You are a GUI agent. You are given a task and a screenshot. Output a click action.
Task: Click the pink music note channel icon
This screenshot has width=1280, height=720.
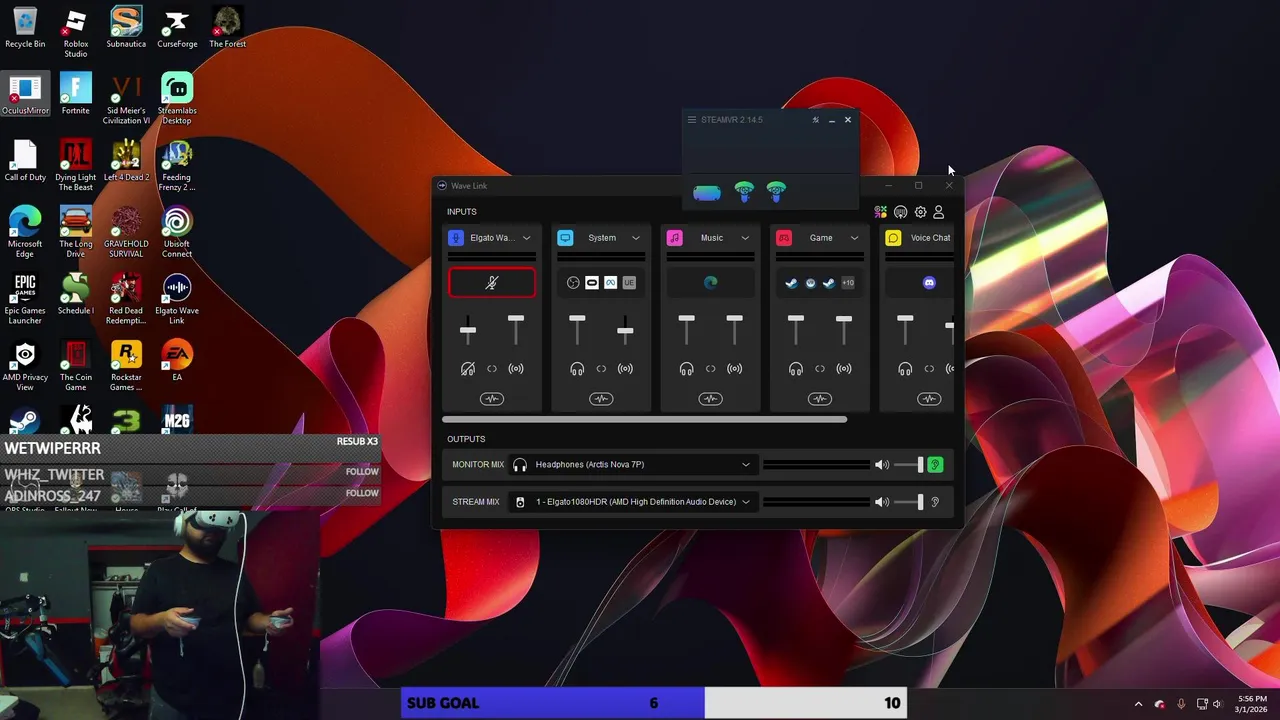pos(675,238)
